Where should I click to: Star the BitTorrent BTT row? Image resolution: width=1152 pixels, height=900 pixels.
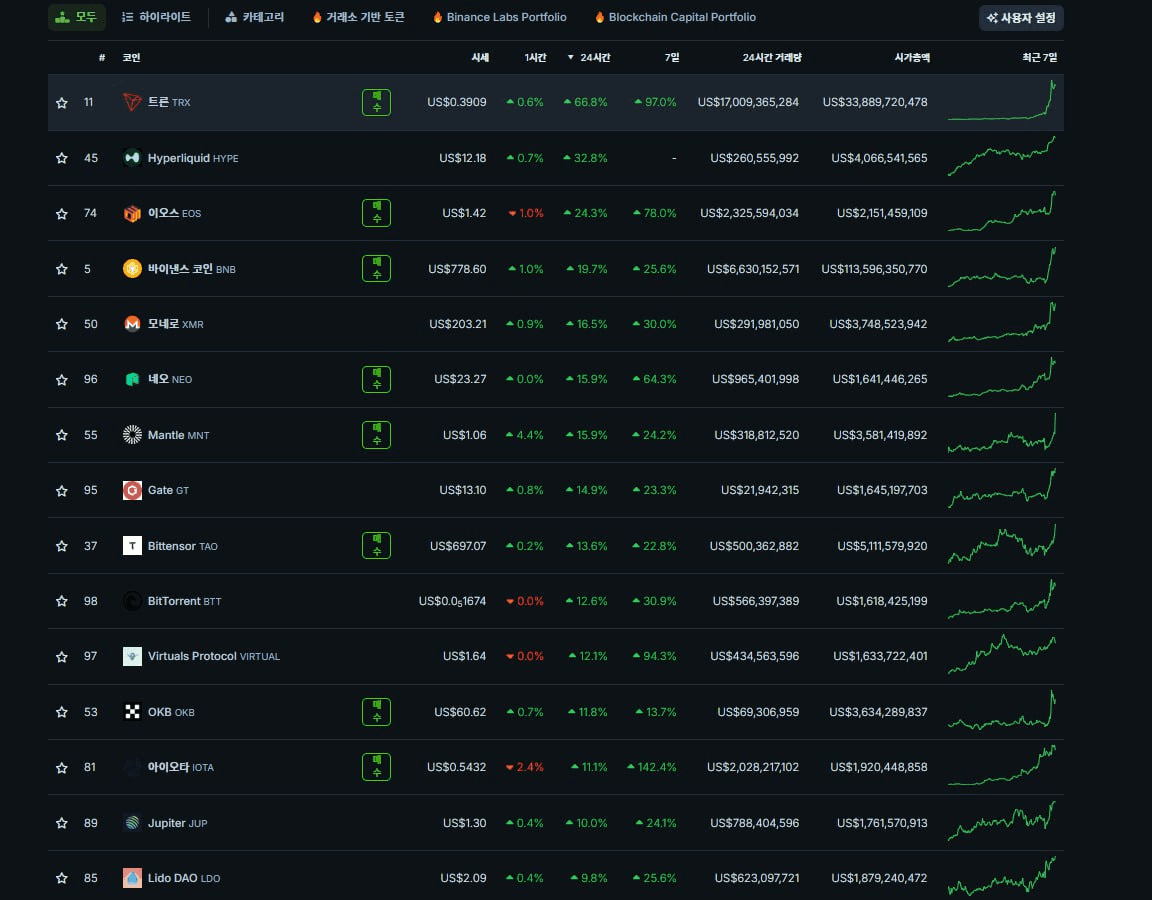[x=62, y=601]
